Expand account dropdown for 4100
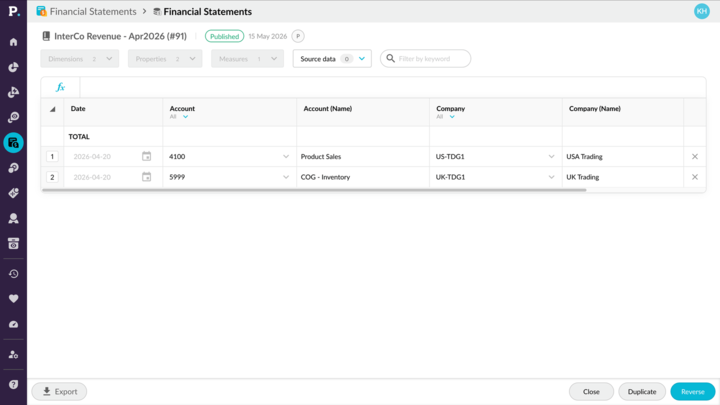 click(286, 157)
